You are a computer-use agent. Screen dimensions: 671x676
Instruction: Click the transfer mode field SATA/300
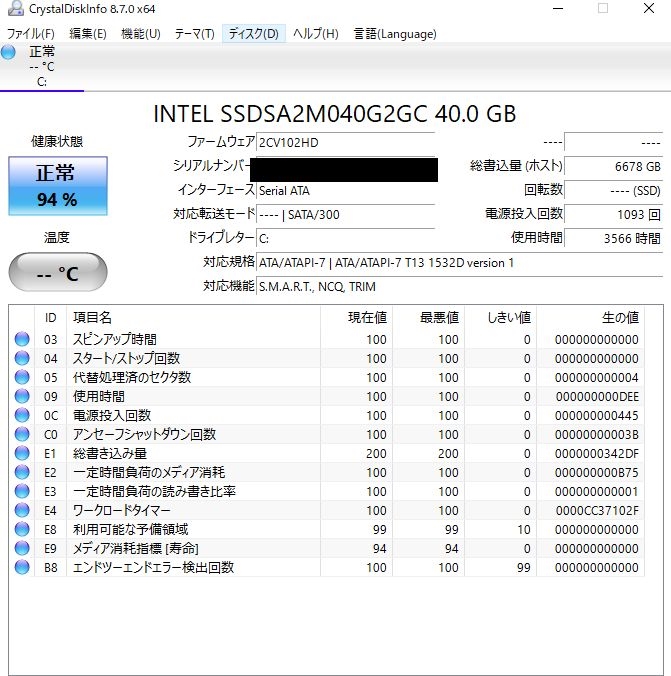345,214
